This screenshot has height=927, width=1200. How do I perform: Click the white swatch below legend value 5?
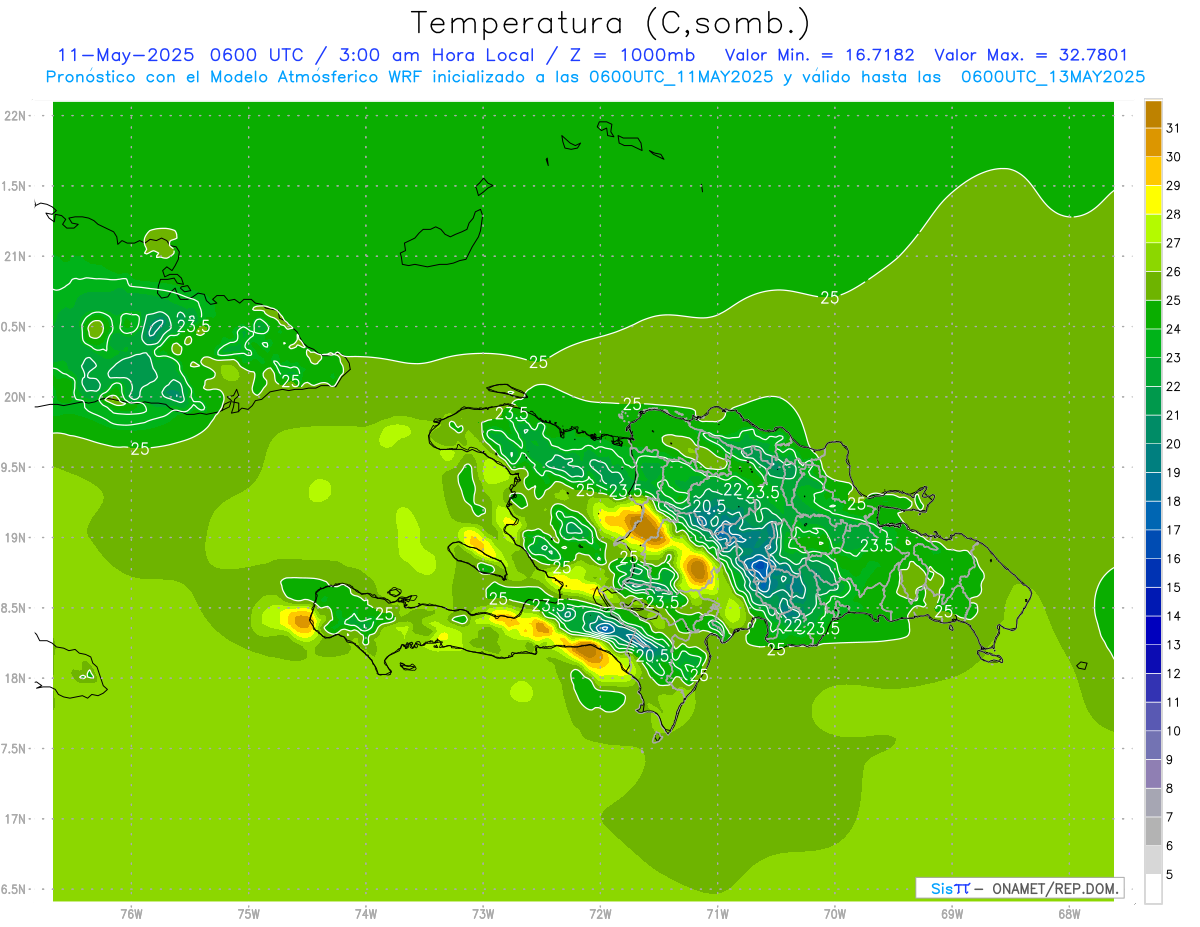(1153, 889)
